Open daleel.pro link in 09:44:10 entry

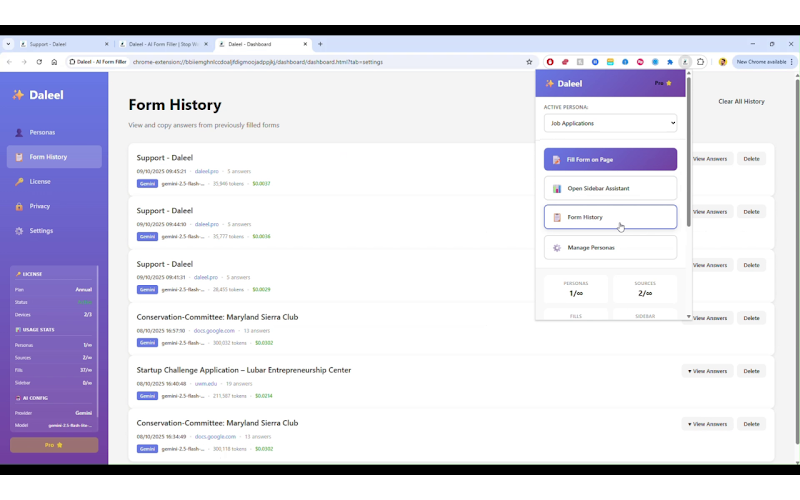coord(207,224)
